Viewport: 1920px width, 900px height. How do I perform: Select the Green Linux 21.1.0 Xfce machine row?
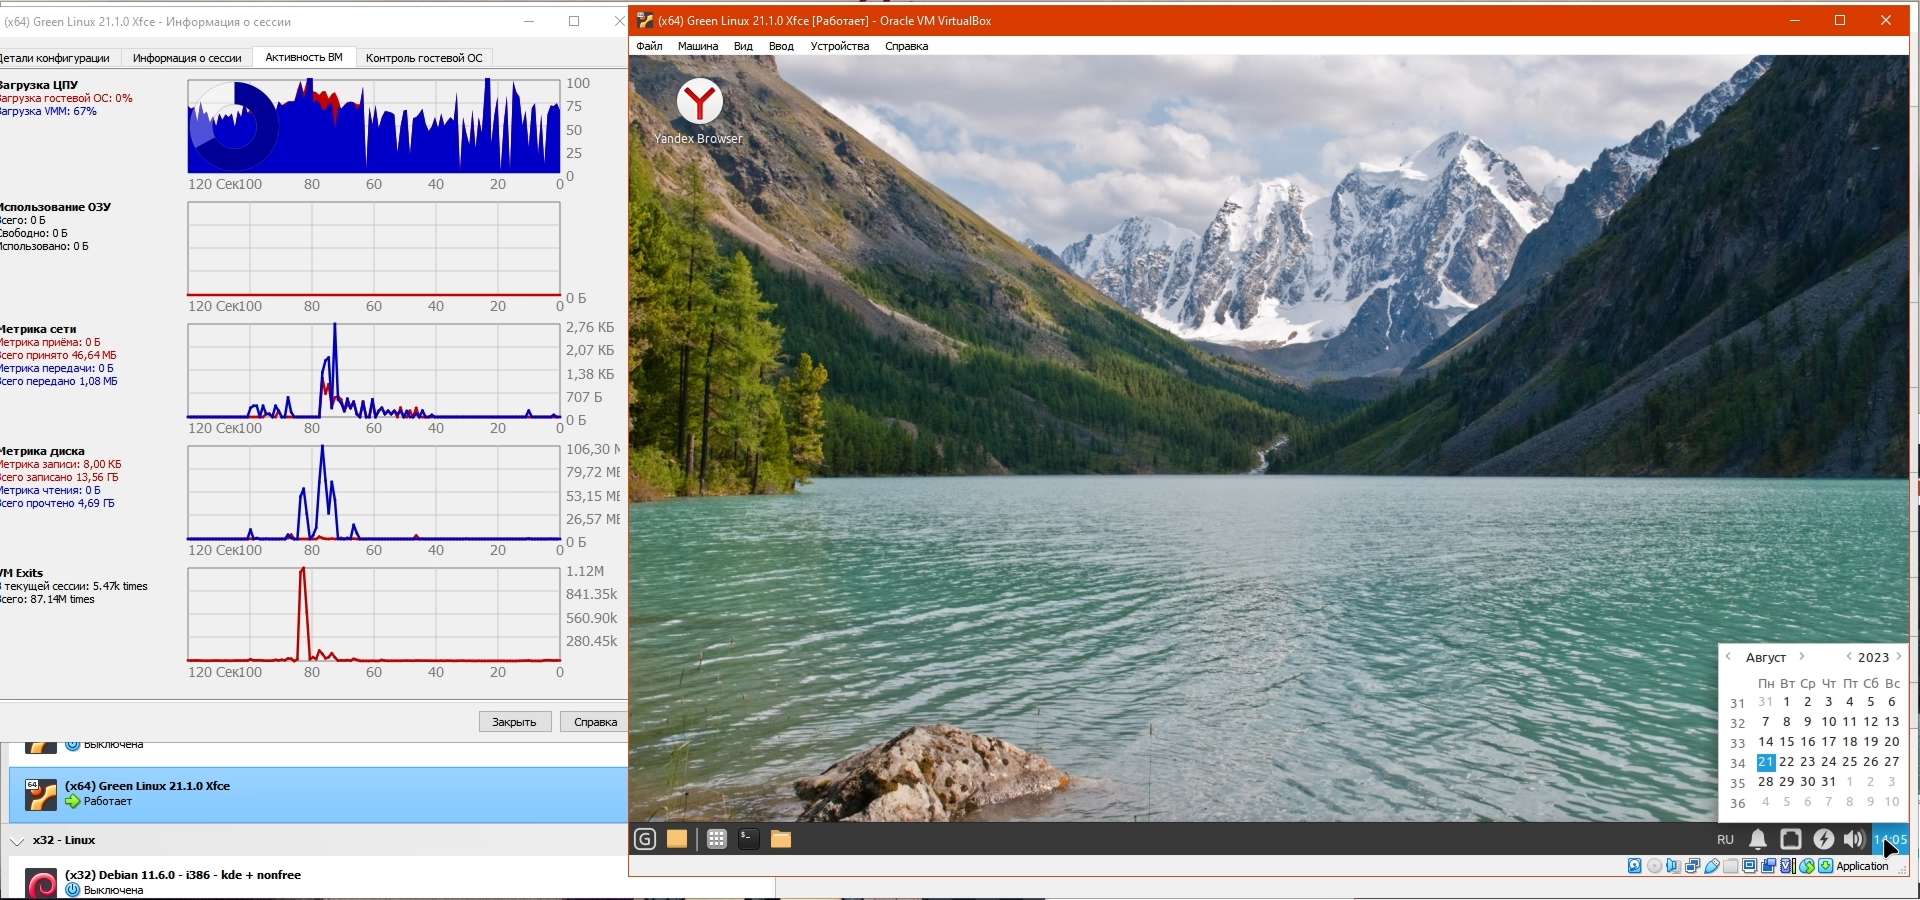[x=318, y=795]
